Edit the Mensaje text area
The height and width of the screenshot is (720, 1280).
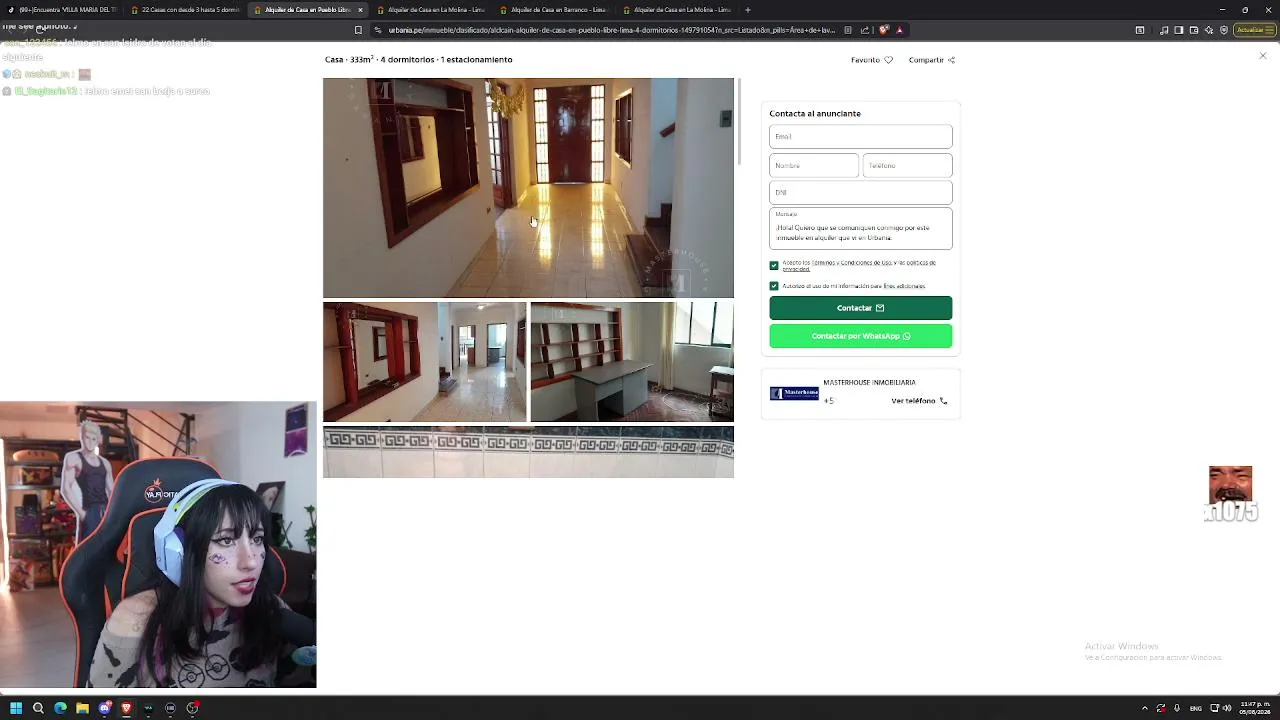[x=860, y=229]
